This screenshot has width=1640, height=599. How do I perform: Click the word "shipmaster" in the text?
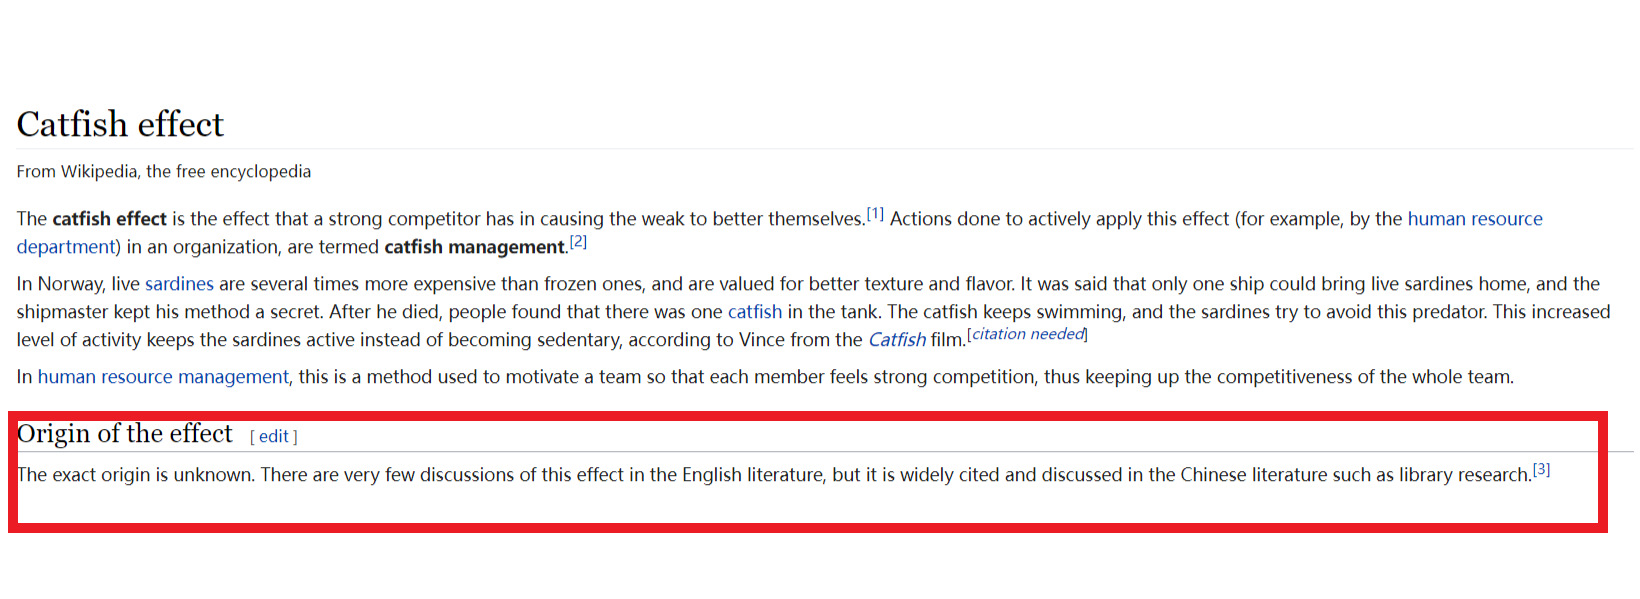click(x=61, y=312)
